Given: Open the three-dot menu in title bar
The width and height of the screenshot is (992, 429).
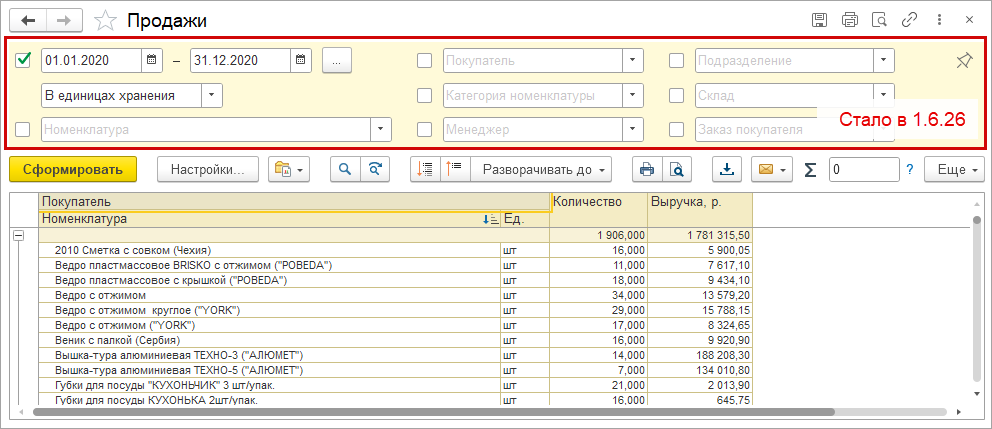Looking at the screenshot, I should click(939, 20).
